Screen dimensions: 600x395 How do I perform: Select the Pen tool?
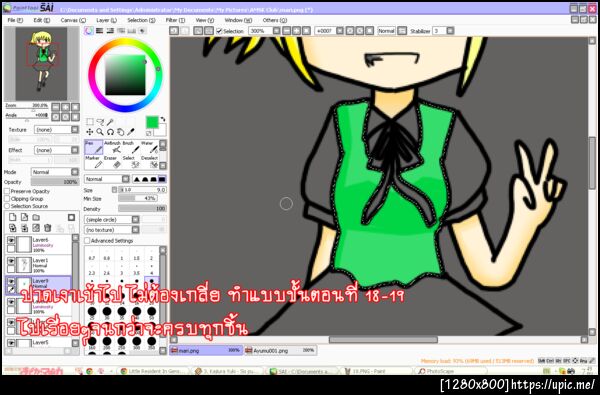coord(94,147)
